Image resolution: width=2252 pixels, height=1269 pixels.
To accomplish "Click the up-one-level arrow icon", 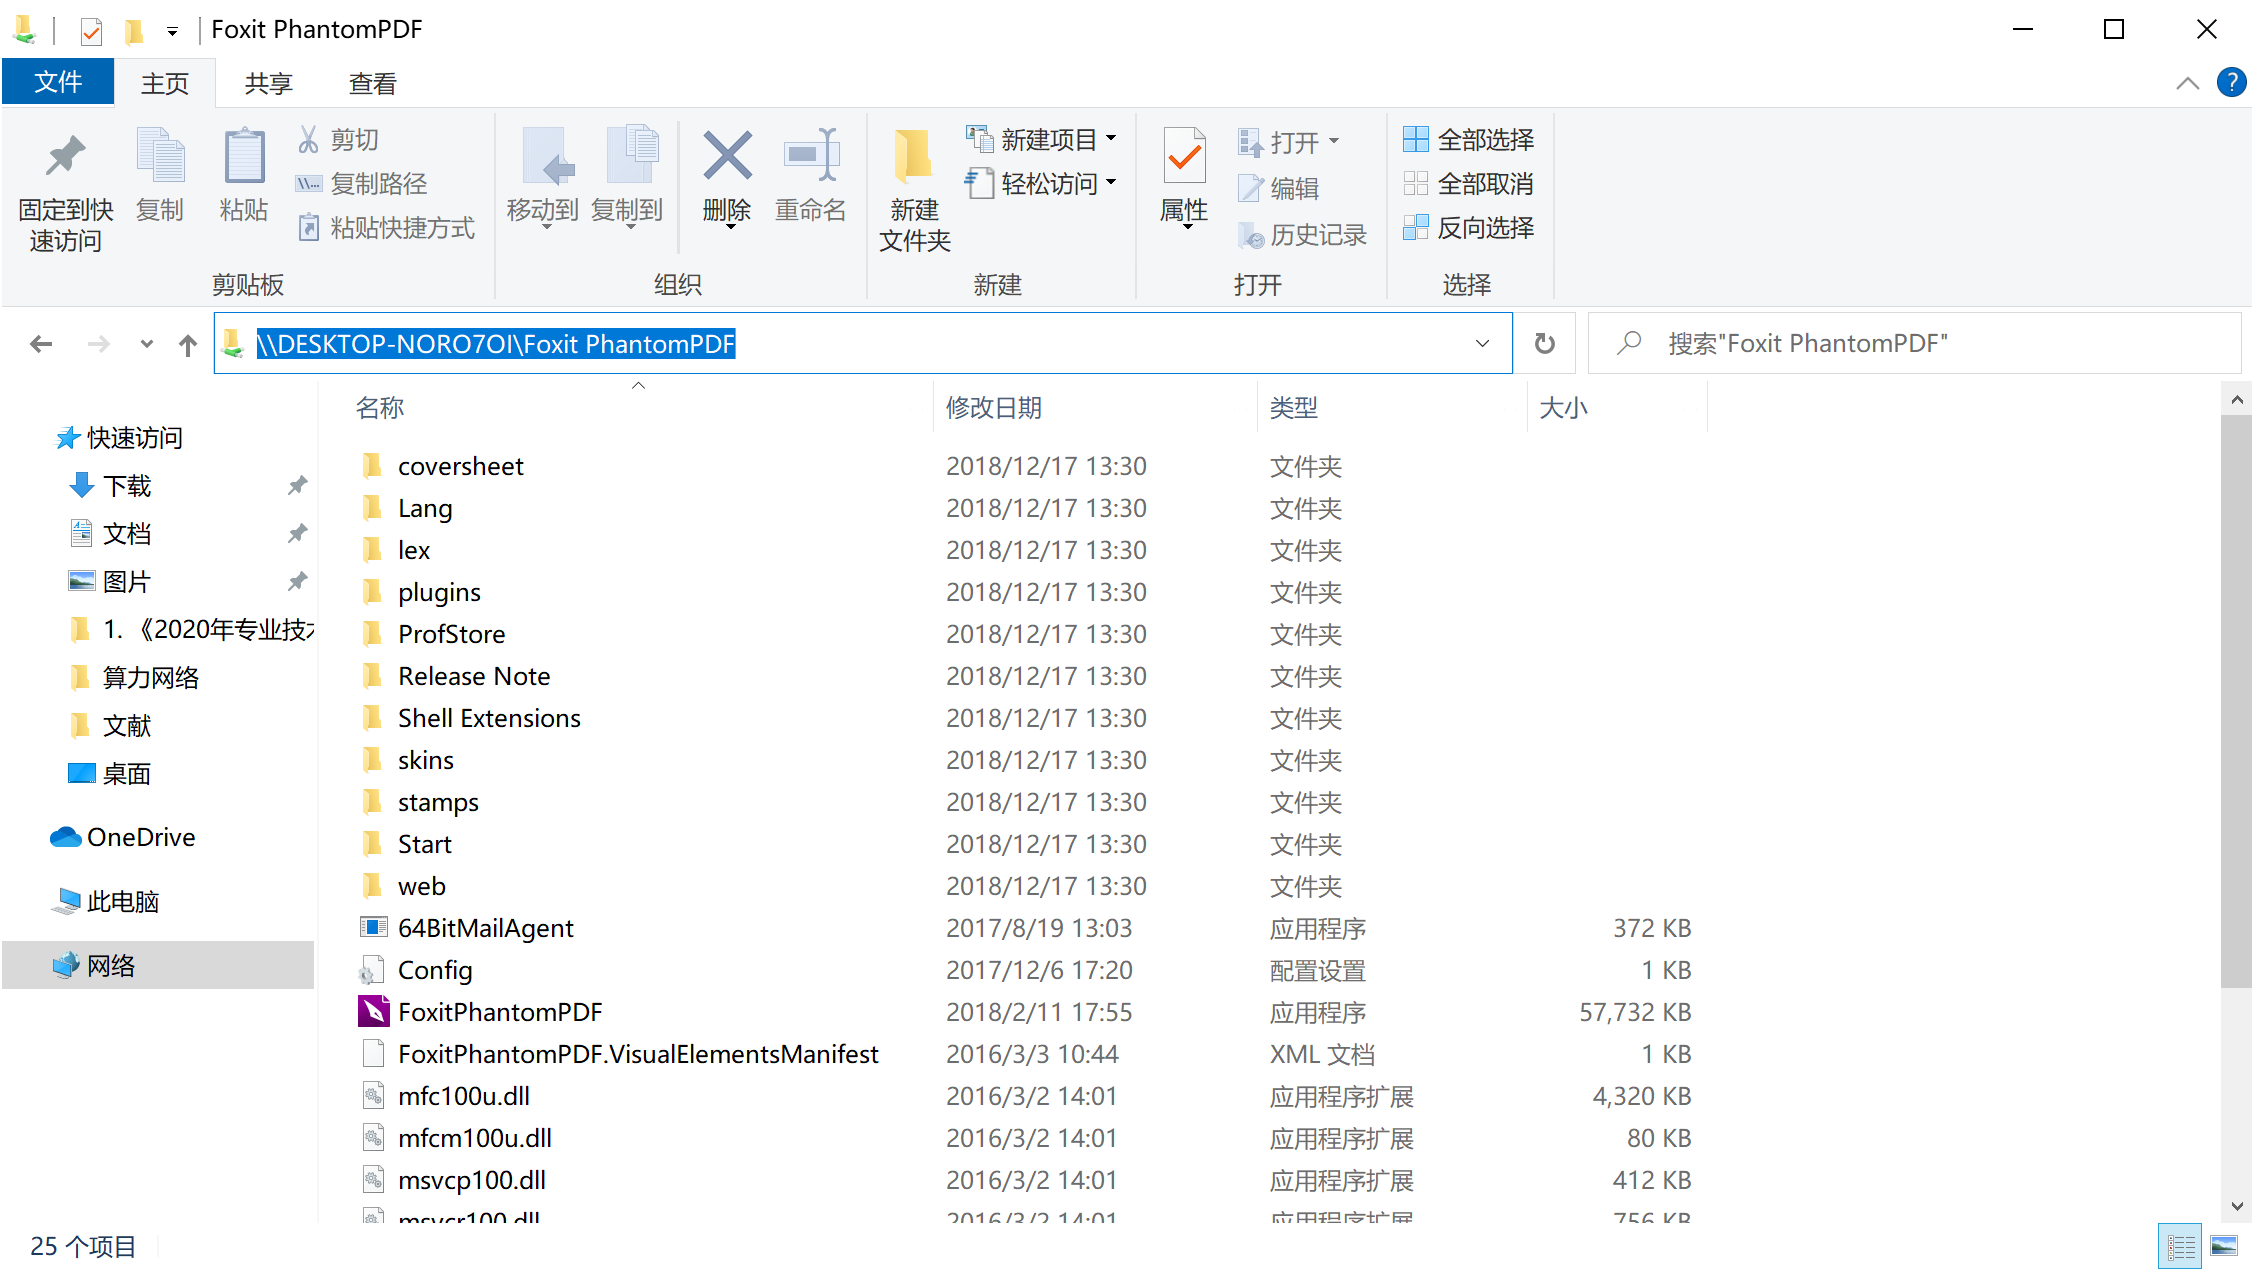I will 188,345.
